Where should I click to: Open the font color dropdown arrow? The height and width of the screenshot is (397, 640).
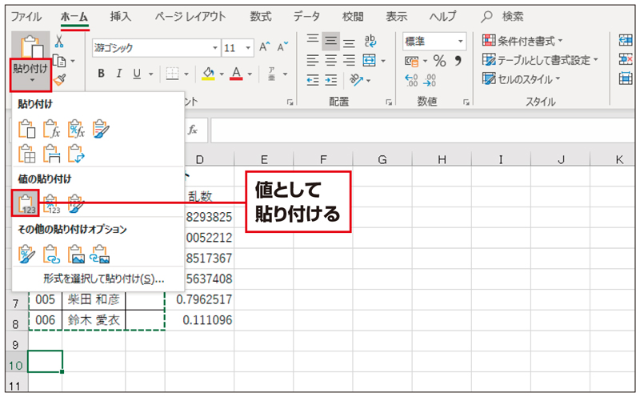coord(250,74)
